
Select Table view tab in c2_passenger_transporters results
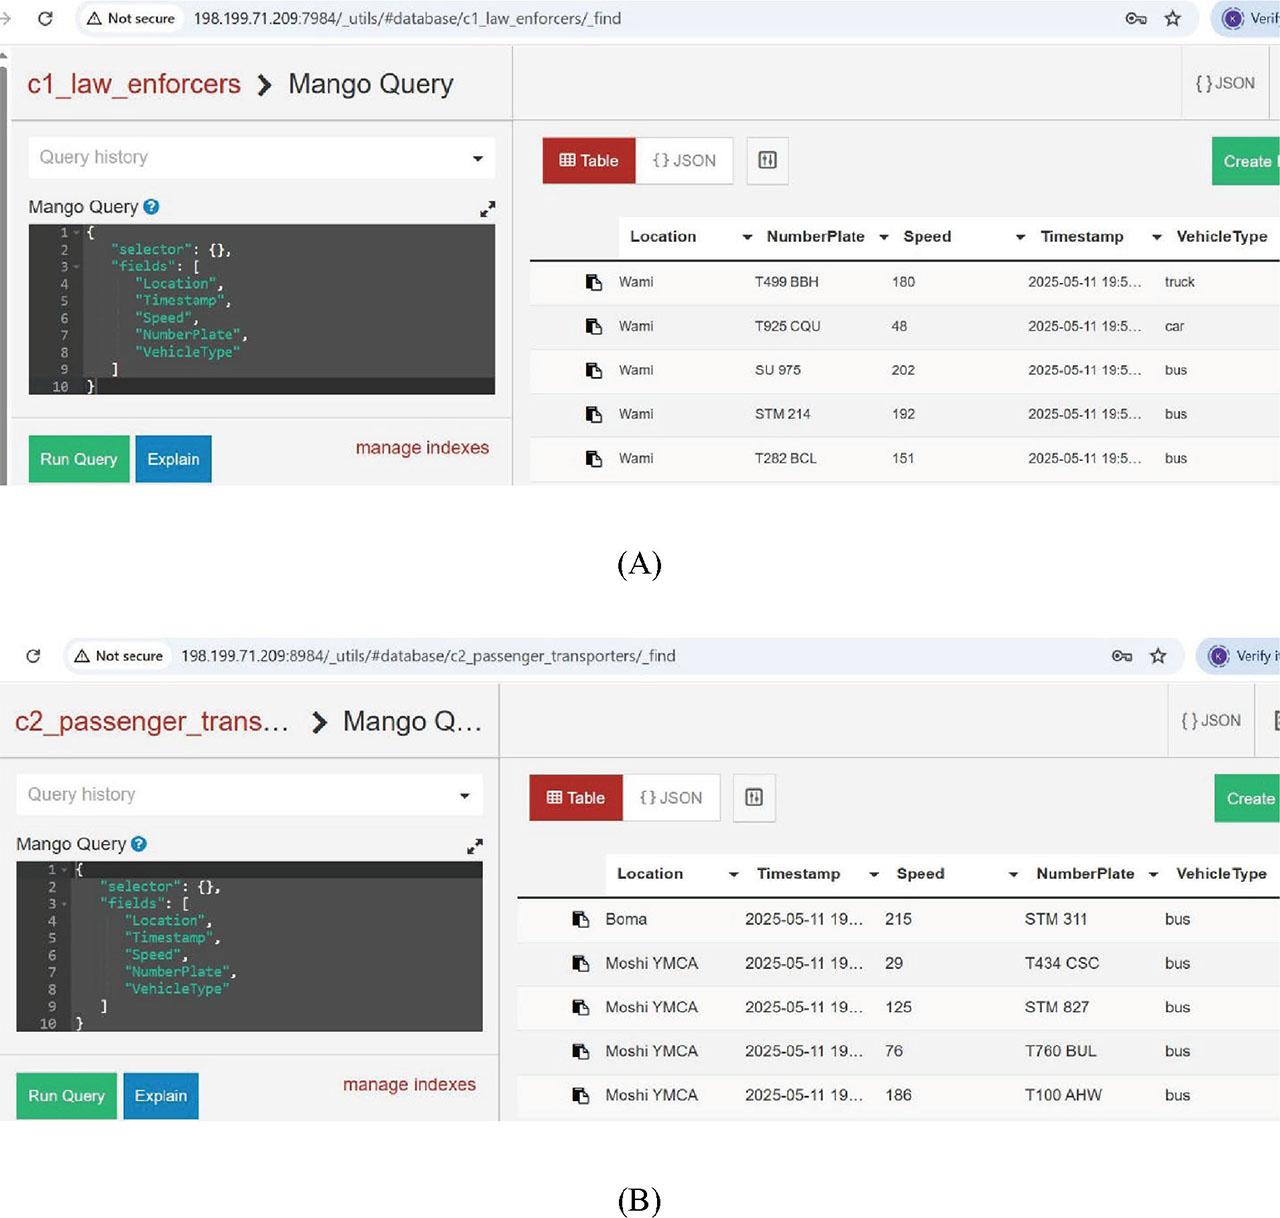[x=576, y=798]
